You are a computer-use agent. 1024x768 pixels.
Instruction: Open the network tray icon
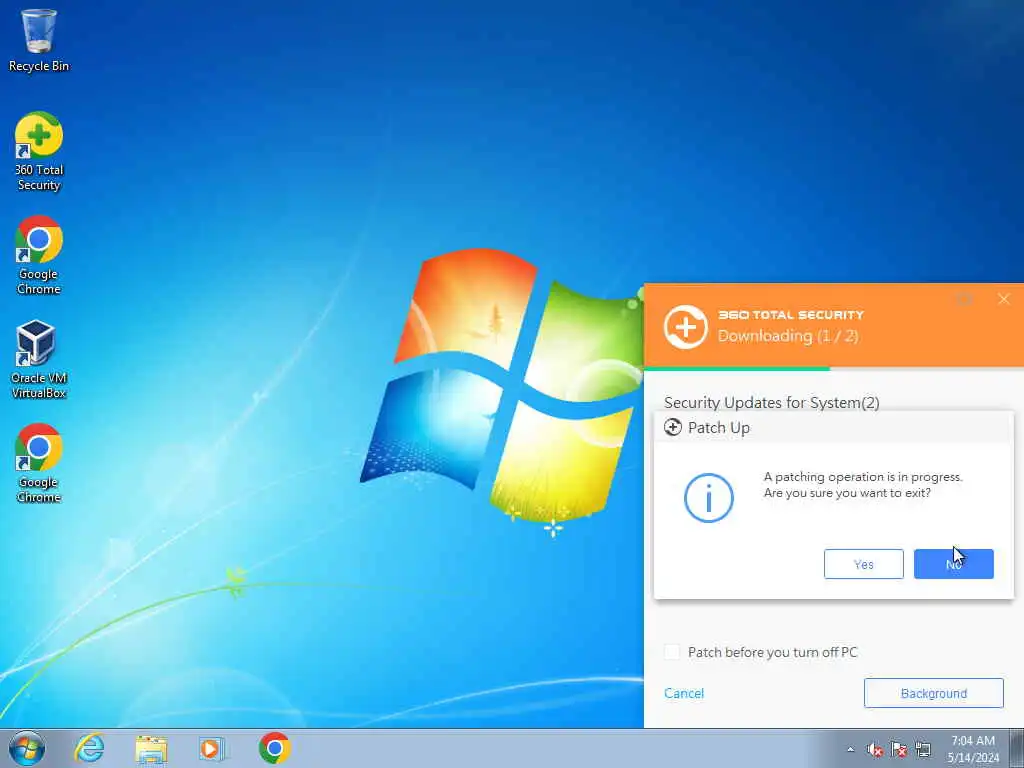pyautogui.click(x=923, y=749)
